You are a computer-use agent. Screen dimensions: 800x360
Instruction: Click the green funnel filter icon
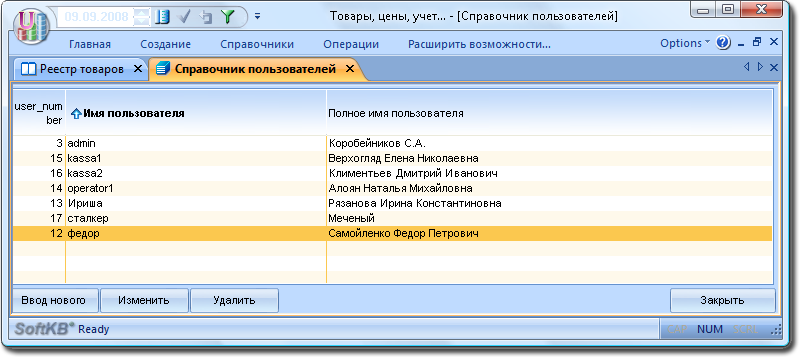227,17
